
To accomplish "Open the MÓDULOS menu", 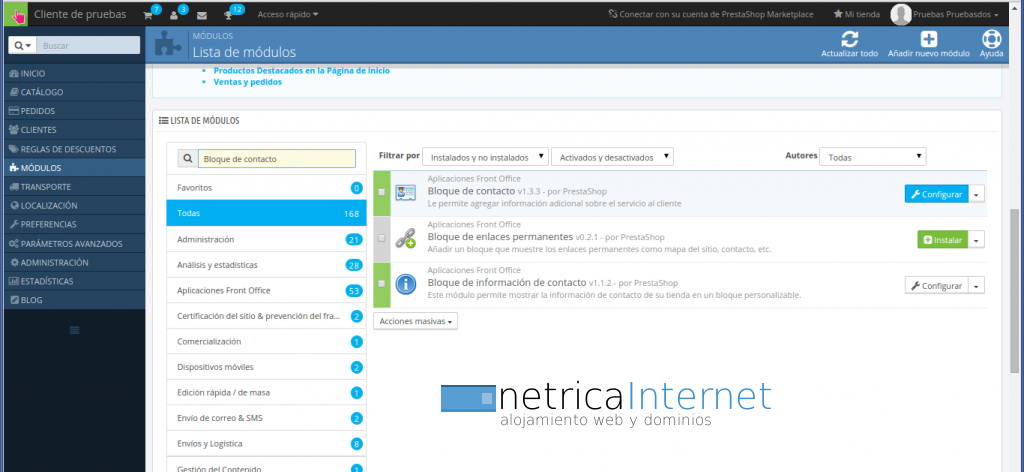I will point(74,168).
